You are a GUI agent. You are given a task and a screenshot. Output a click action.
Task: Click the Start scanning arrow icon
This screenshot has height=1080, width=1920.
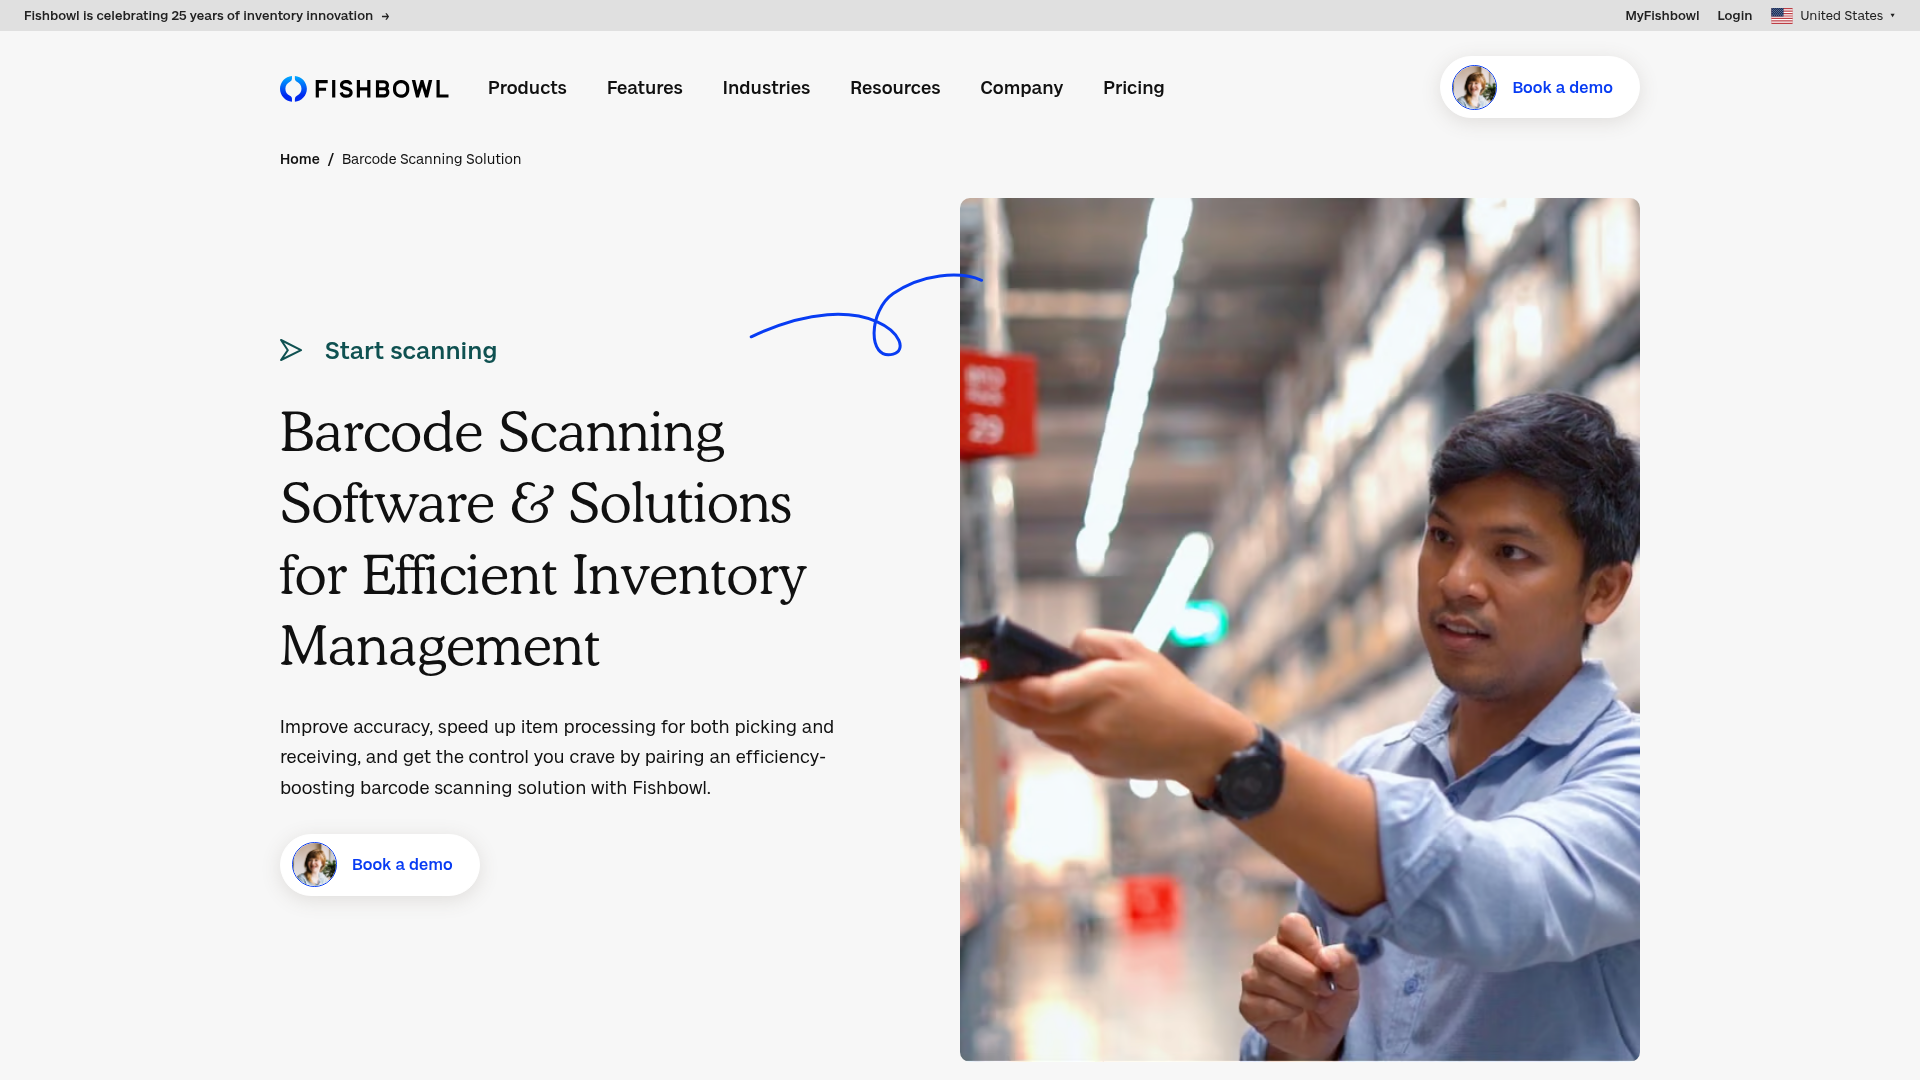(291, 350)
